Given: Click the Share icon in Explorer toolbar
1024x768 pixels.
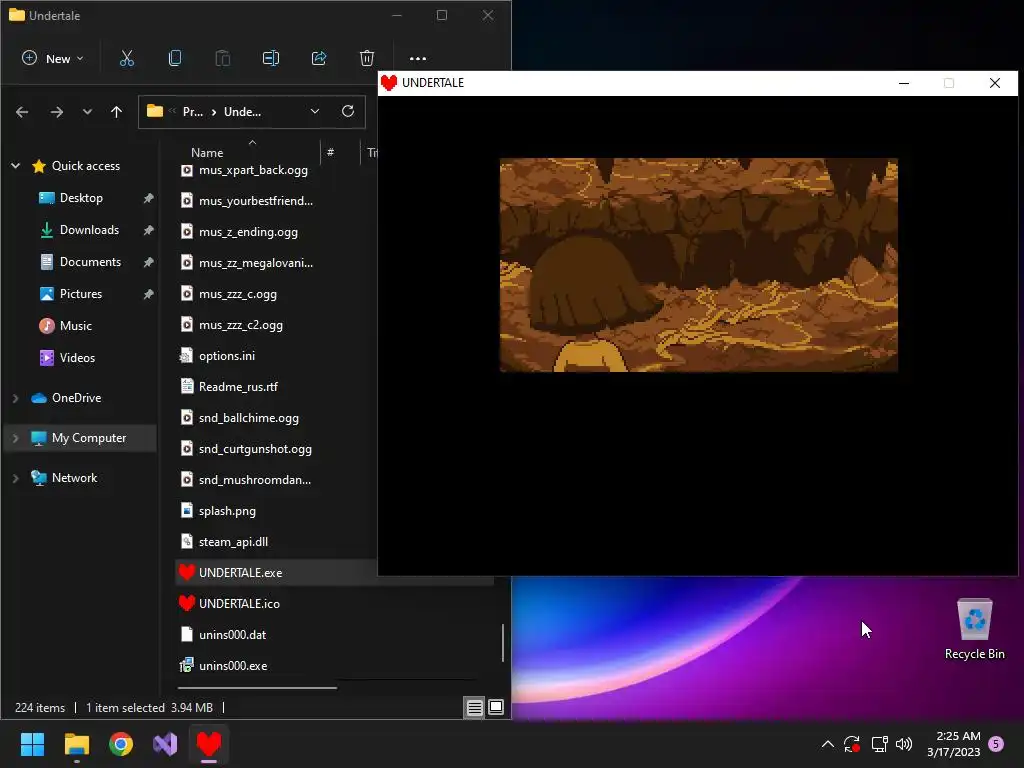Looking at the screenshot, I should pos(319,58).
